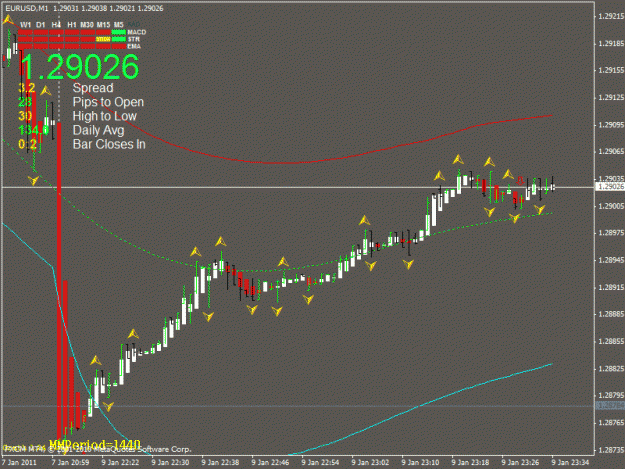The height and width of the screenshot is (469, 625).
Task: Click the red signal marker near the latest candles
Action: pyautogui.click(x=519, y=181)
